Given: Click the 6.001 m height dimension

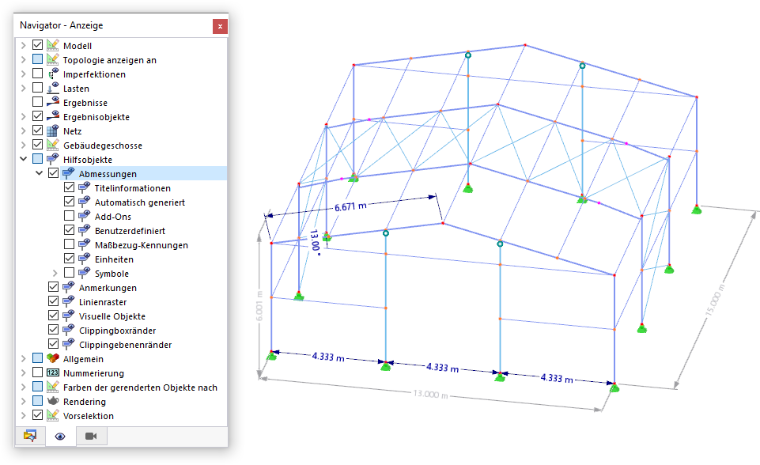Looking at the screenshot, I should point(259,306).
